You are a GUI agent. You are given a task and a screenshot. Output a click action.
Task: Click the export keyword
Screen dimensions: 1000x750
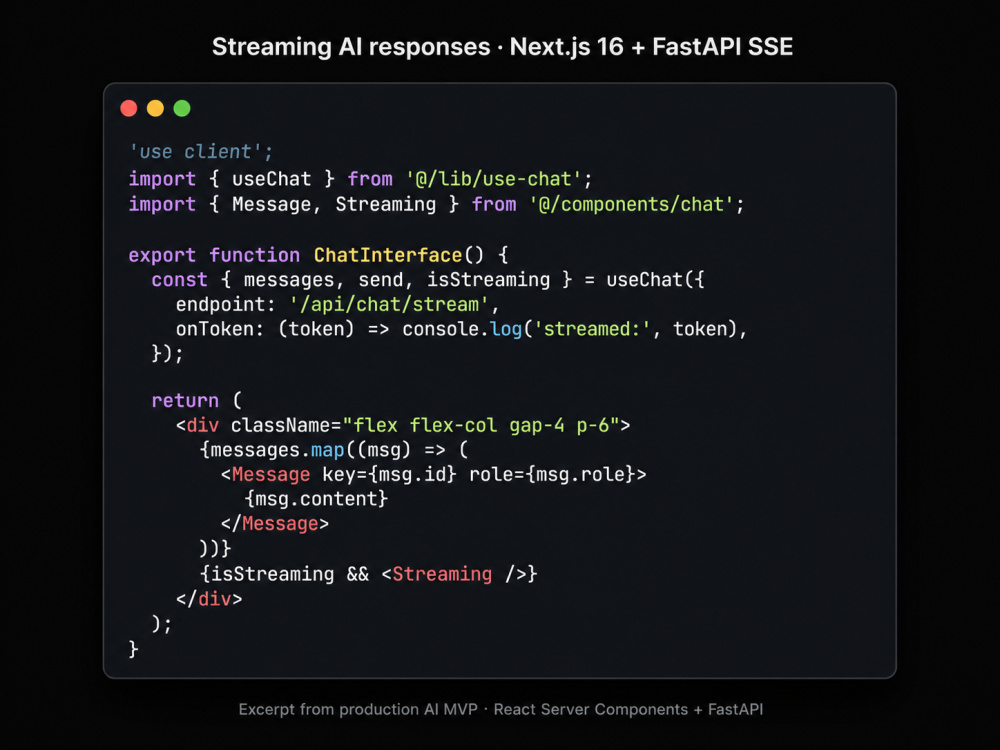pyautogui.click(x=162, y=255)
